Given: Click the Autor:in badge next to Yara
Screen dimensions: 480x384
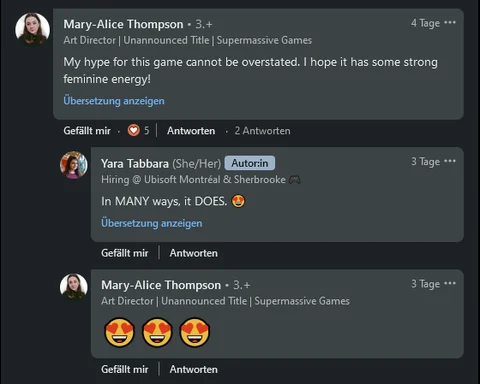Looking at the screenshot, I should pyautogui.click(x=250, y=163).
